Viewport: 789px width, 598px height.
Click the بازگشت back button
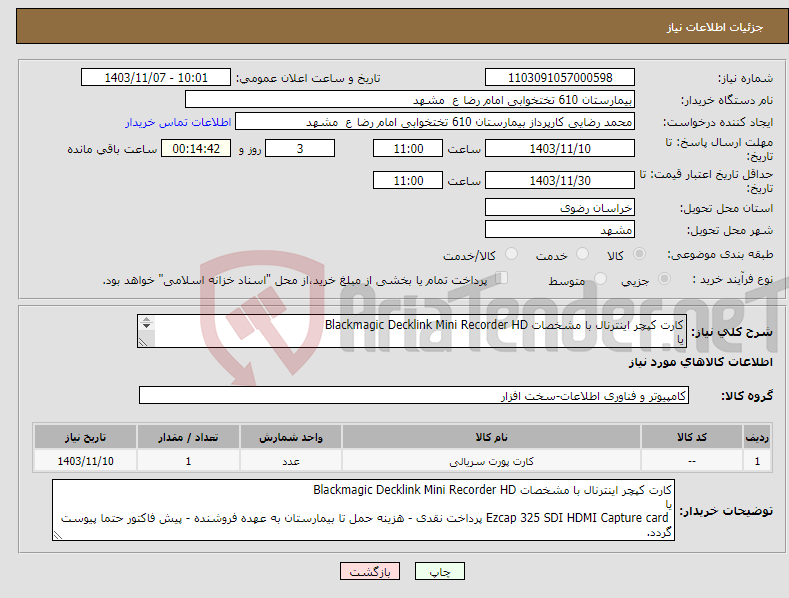tap(370, 571)
